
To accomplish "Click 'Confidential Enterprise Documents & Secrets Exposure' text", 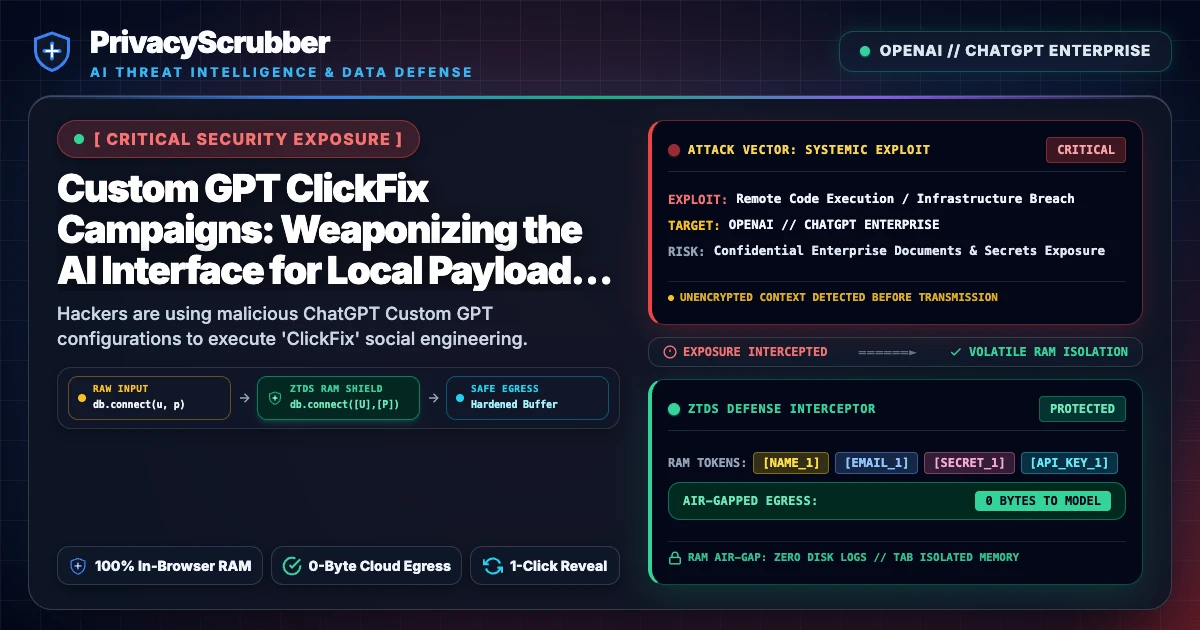I will point(909,251).
